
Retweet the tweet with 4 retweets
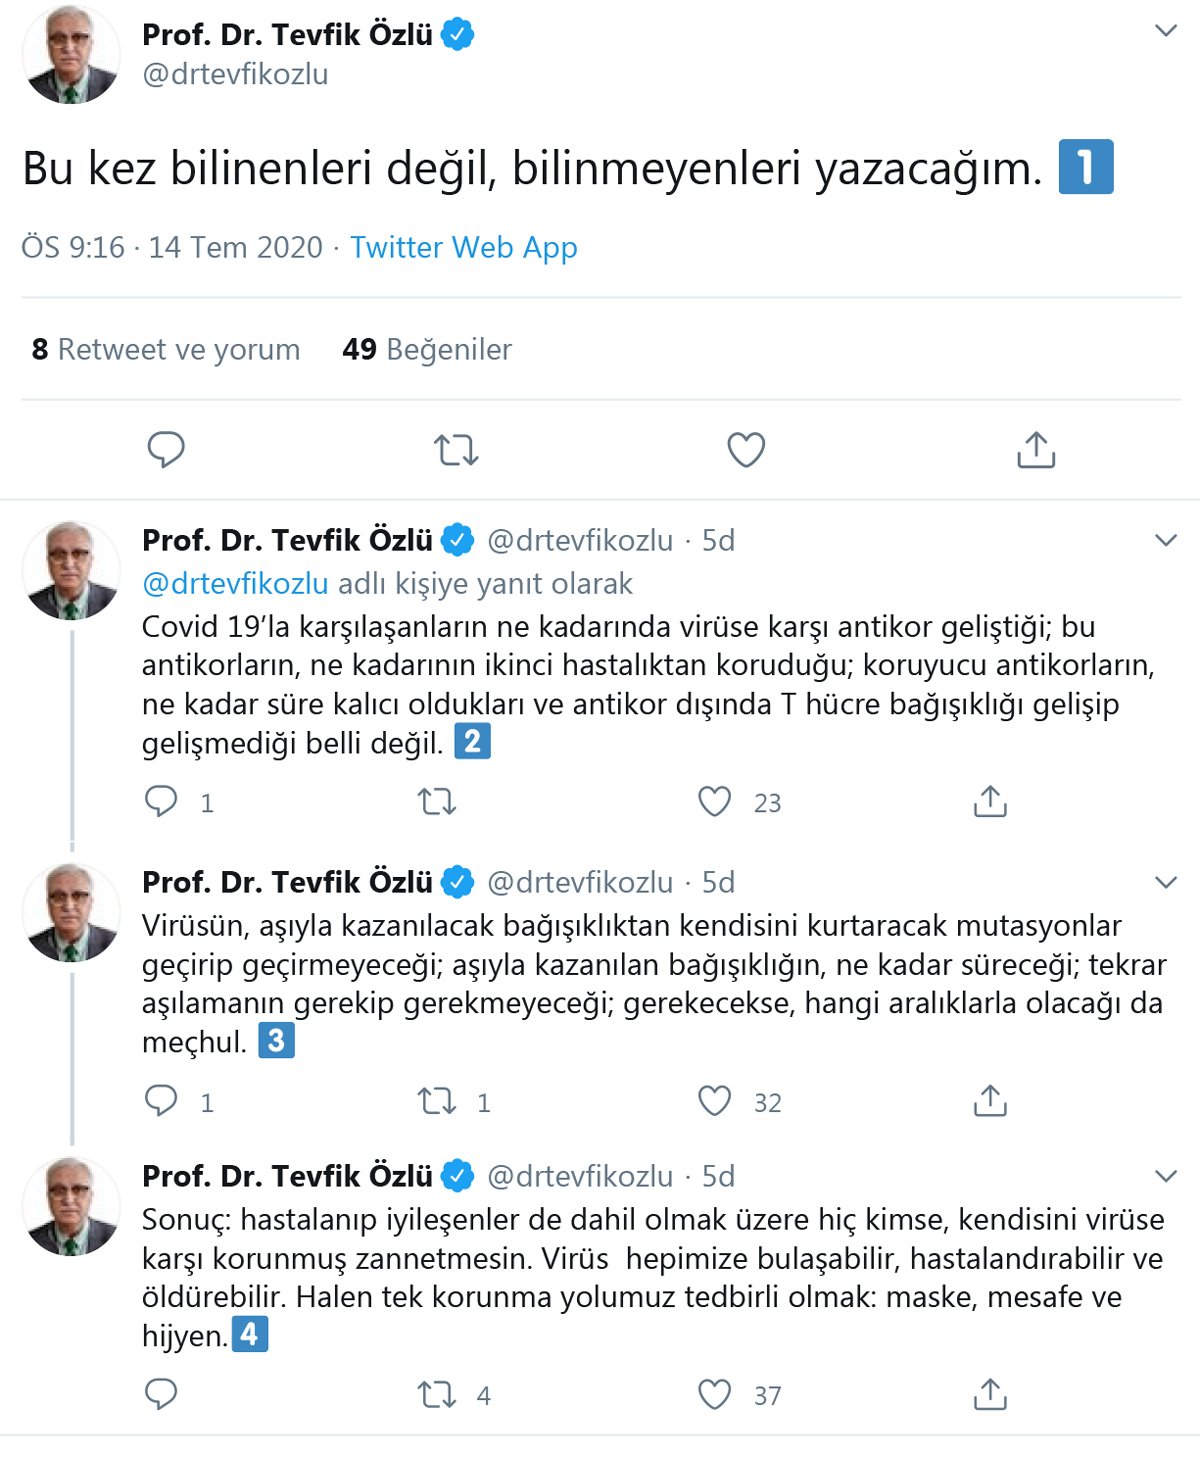point(437,1395)
